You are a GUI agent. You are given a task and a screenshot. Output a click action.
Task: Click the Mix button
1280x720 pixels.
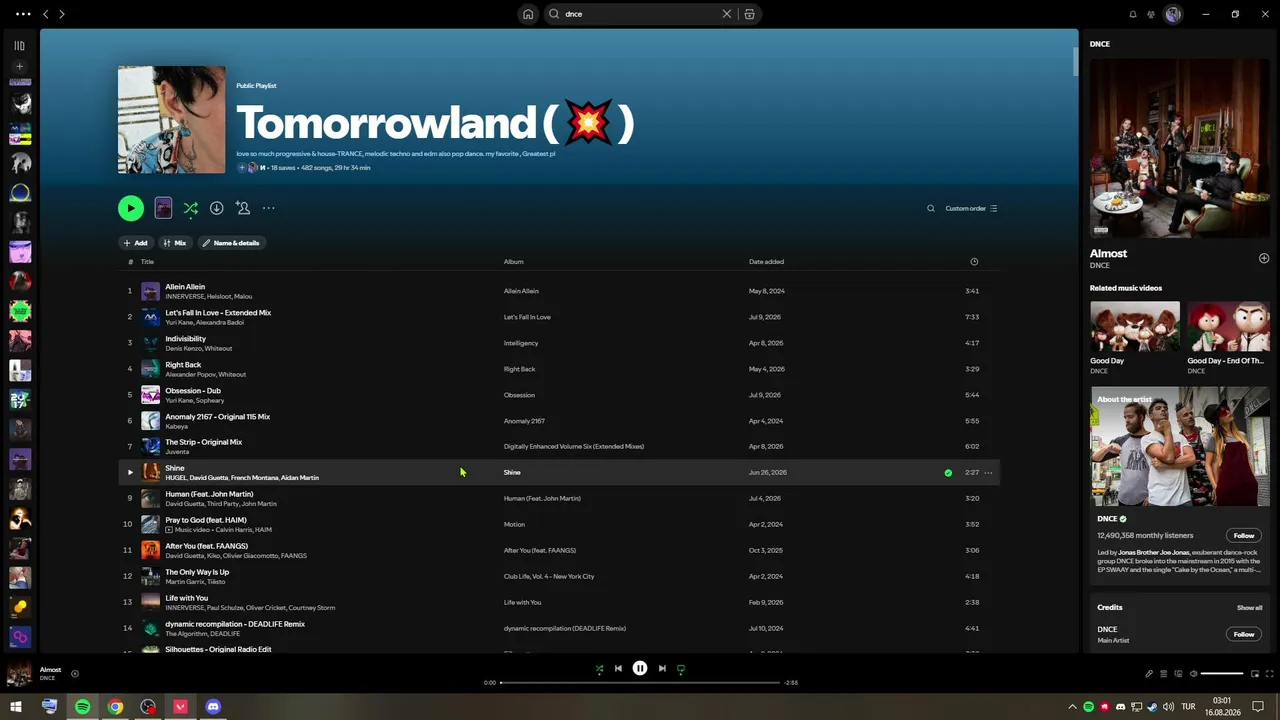pyautogui.click(x=175, y=243)
